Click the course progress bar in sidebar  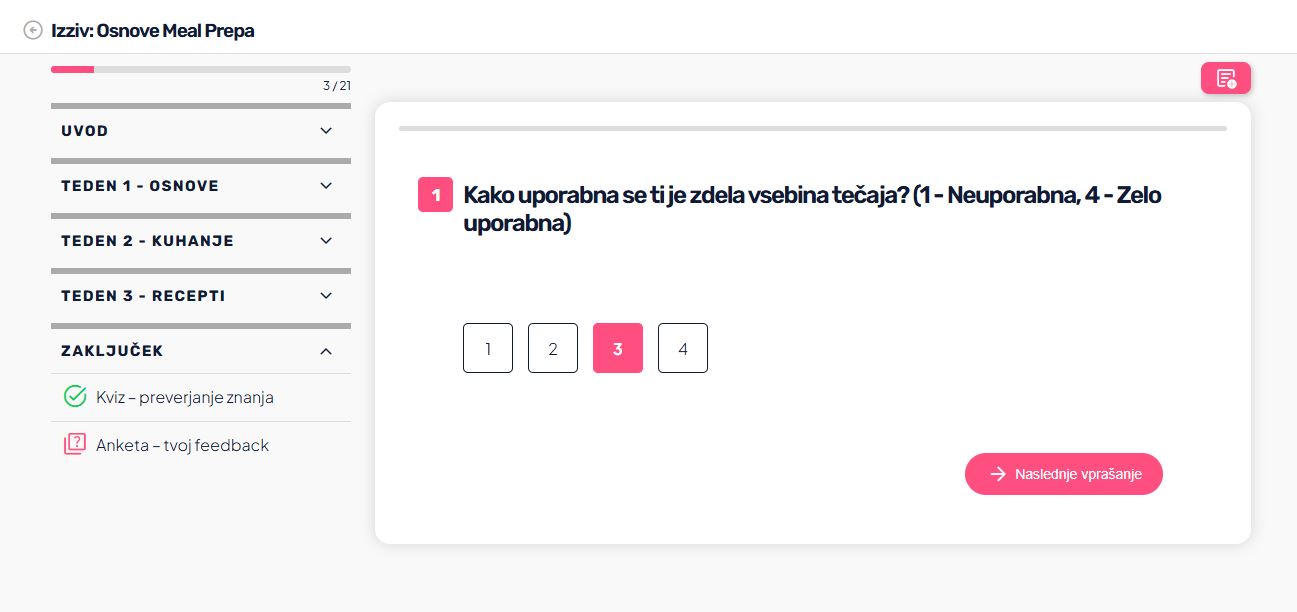click(201, 69)
